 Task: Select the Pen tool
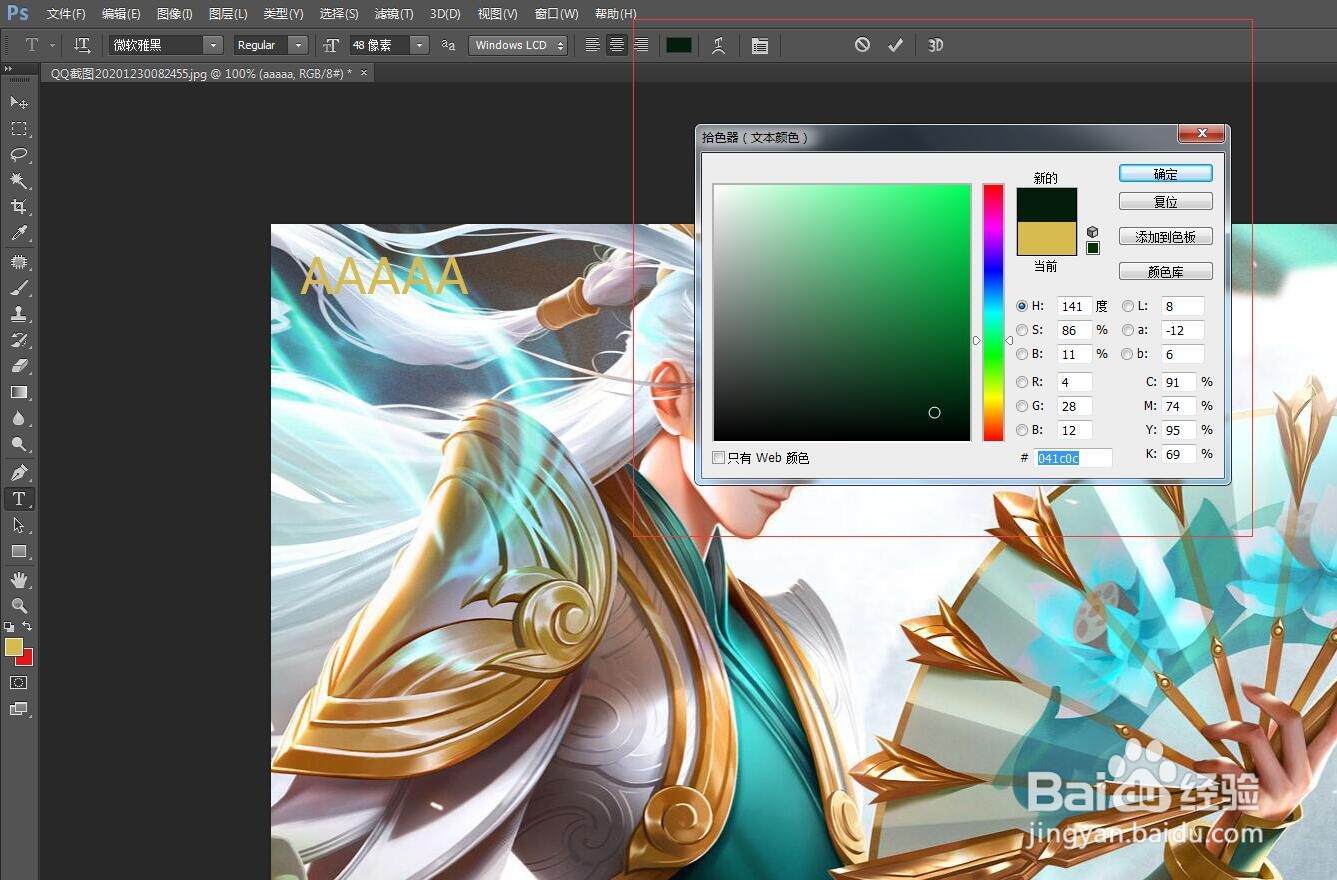19,472
